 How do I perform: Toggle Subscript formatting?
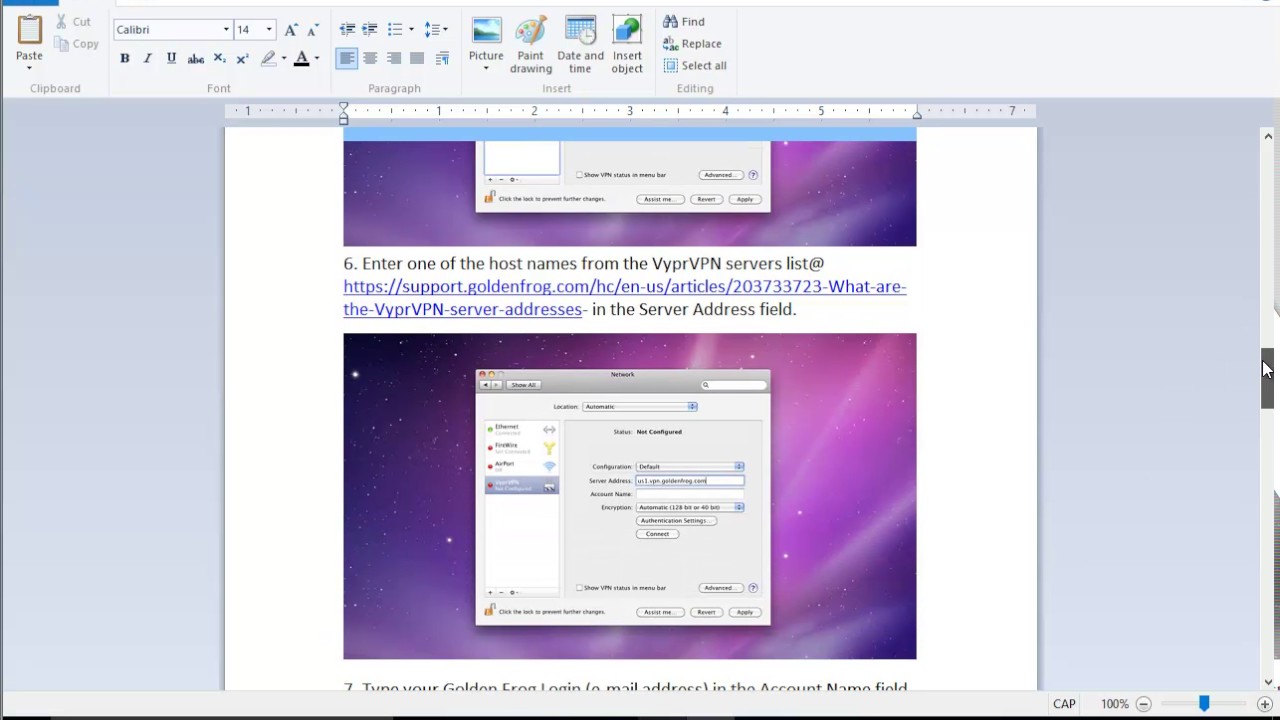pos(219,59)
